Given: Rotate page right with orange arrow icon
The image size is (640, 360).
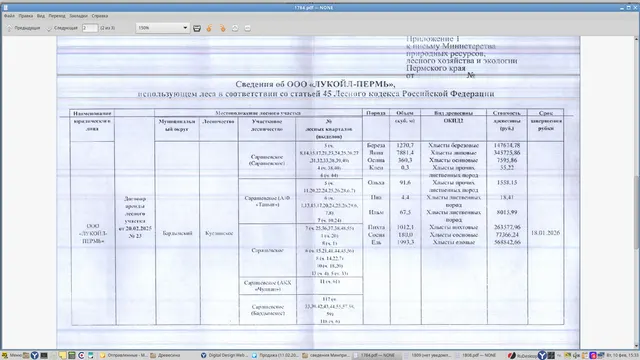Looking at the screenshot, I should point(222,28).
